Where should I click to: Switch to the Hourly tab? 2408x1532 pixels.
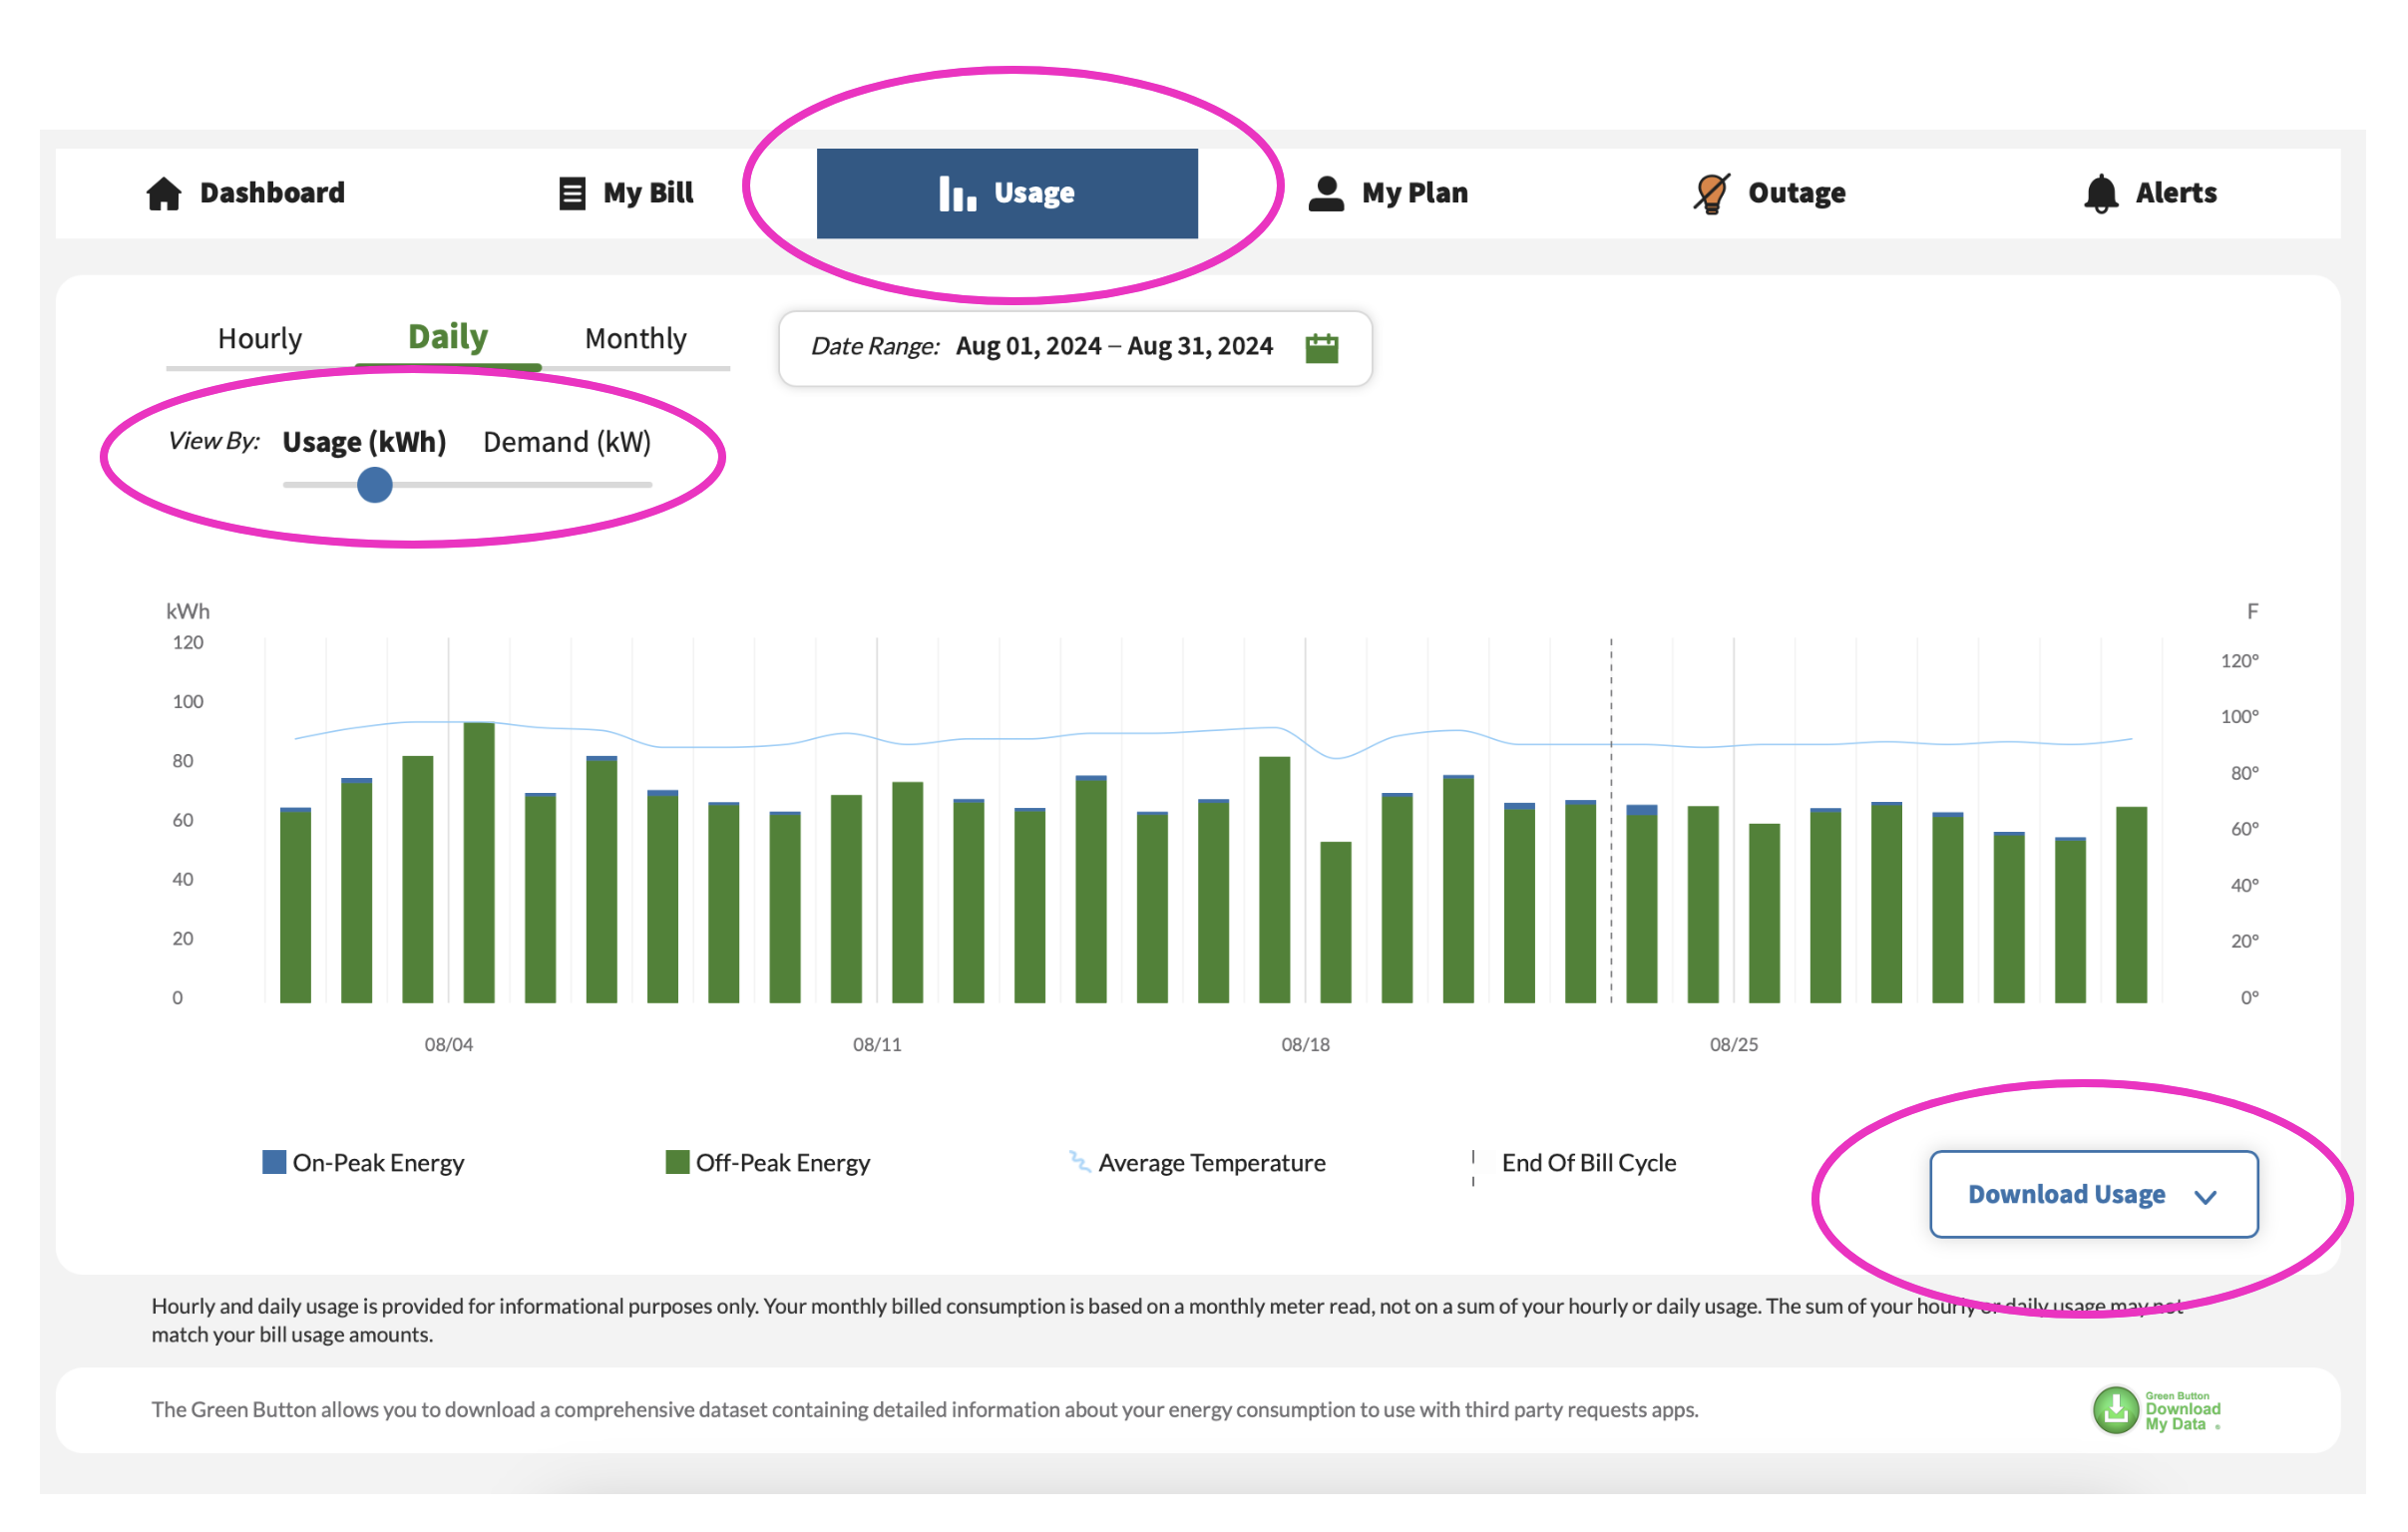(x=260, y=339)
